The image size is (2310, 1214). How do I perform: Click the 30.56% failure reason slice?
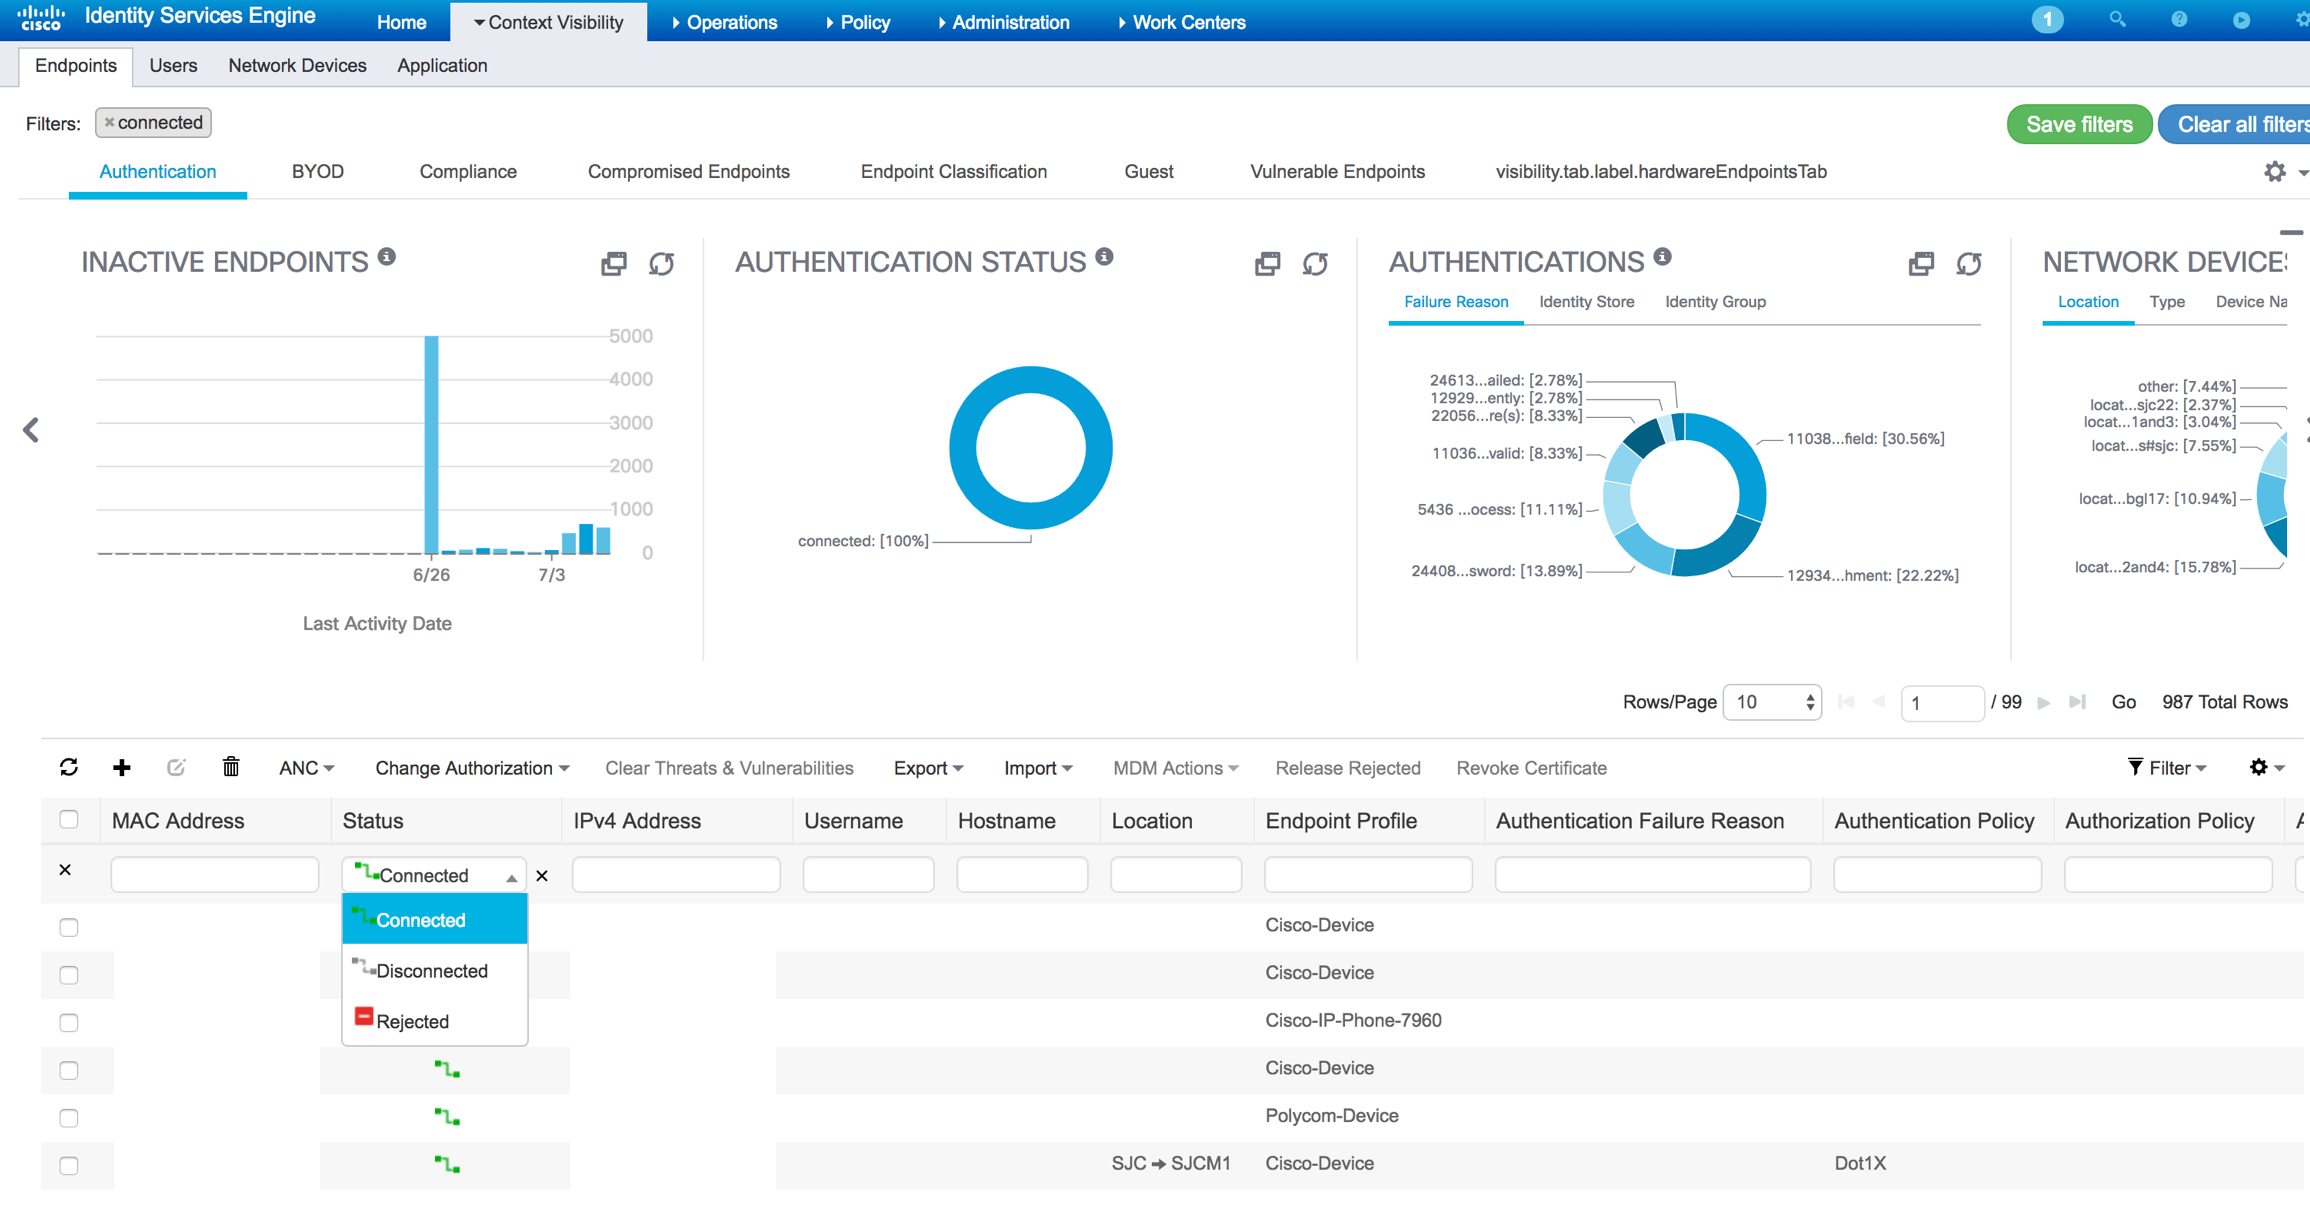[1743, 461]
